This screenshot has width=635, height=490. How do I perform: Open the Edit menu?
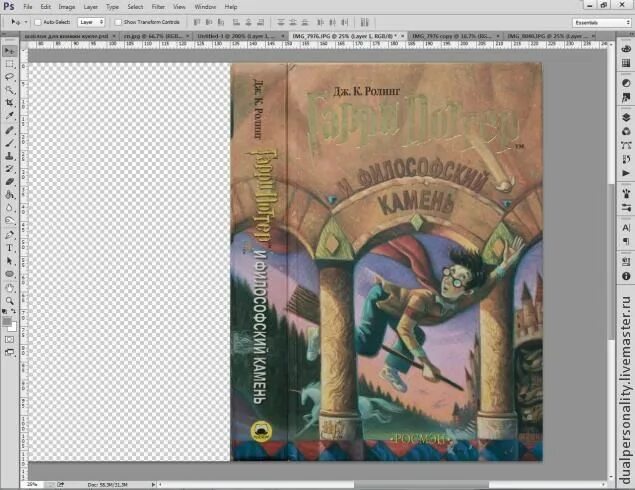[x=45, y=7]
